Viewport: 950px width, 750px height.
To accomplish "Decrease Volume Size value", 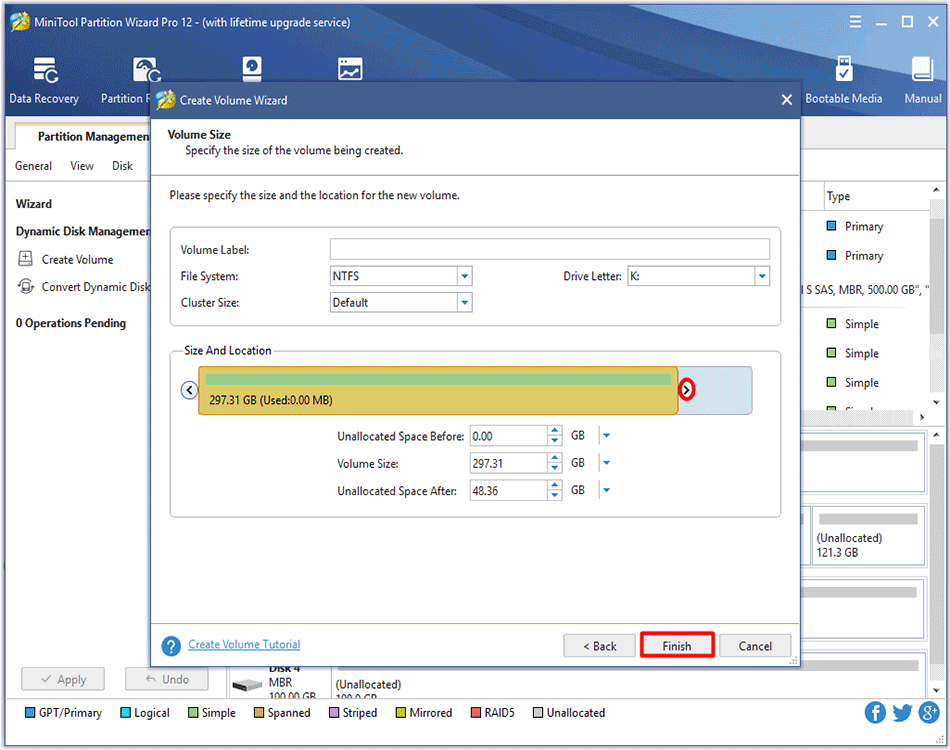I will coord(554,468).
